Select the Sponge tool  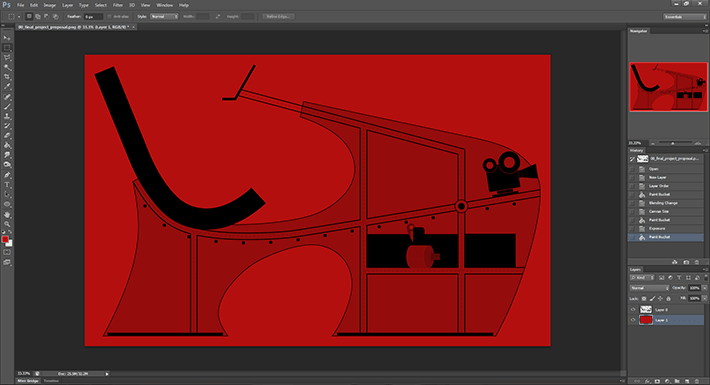[x=7, y=165]
